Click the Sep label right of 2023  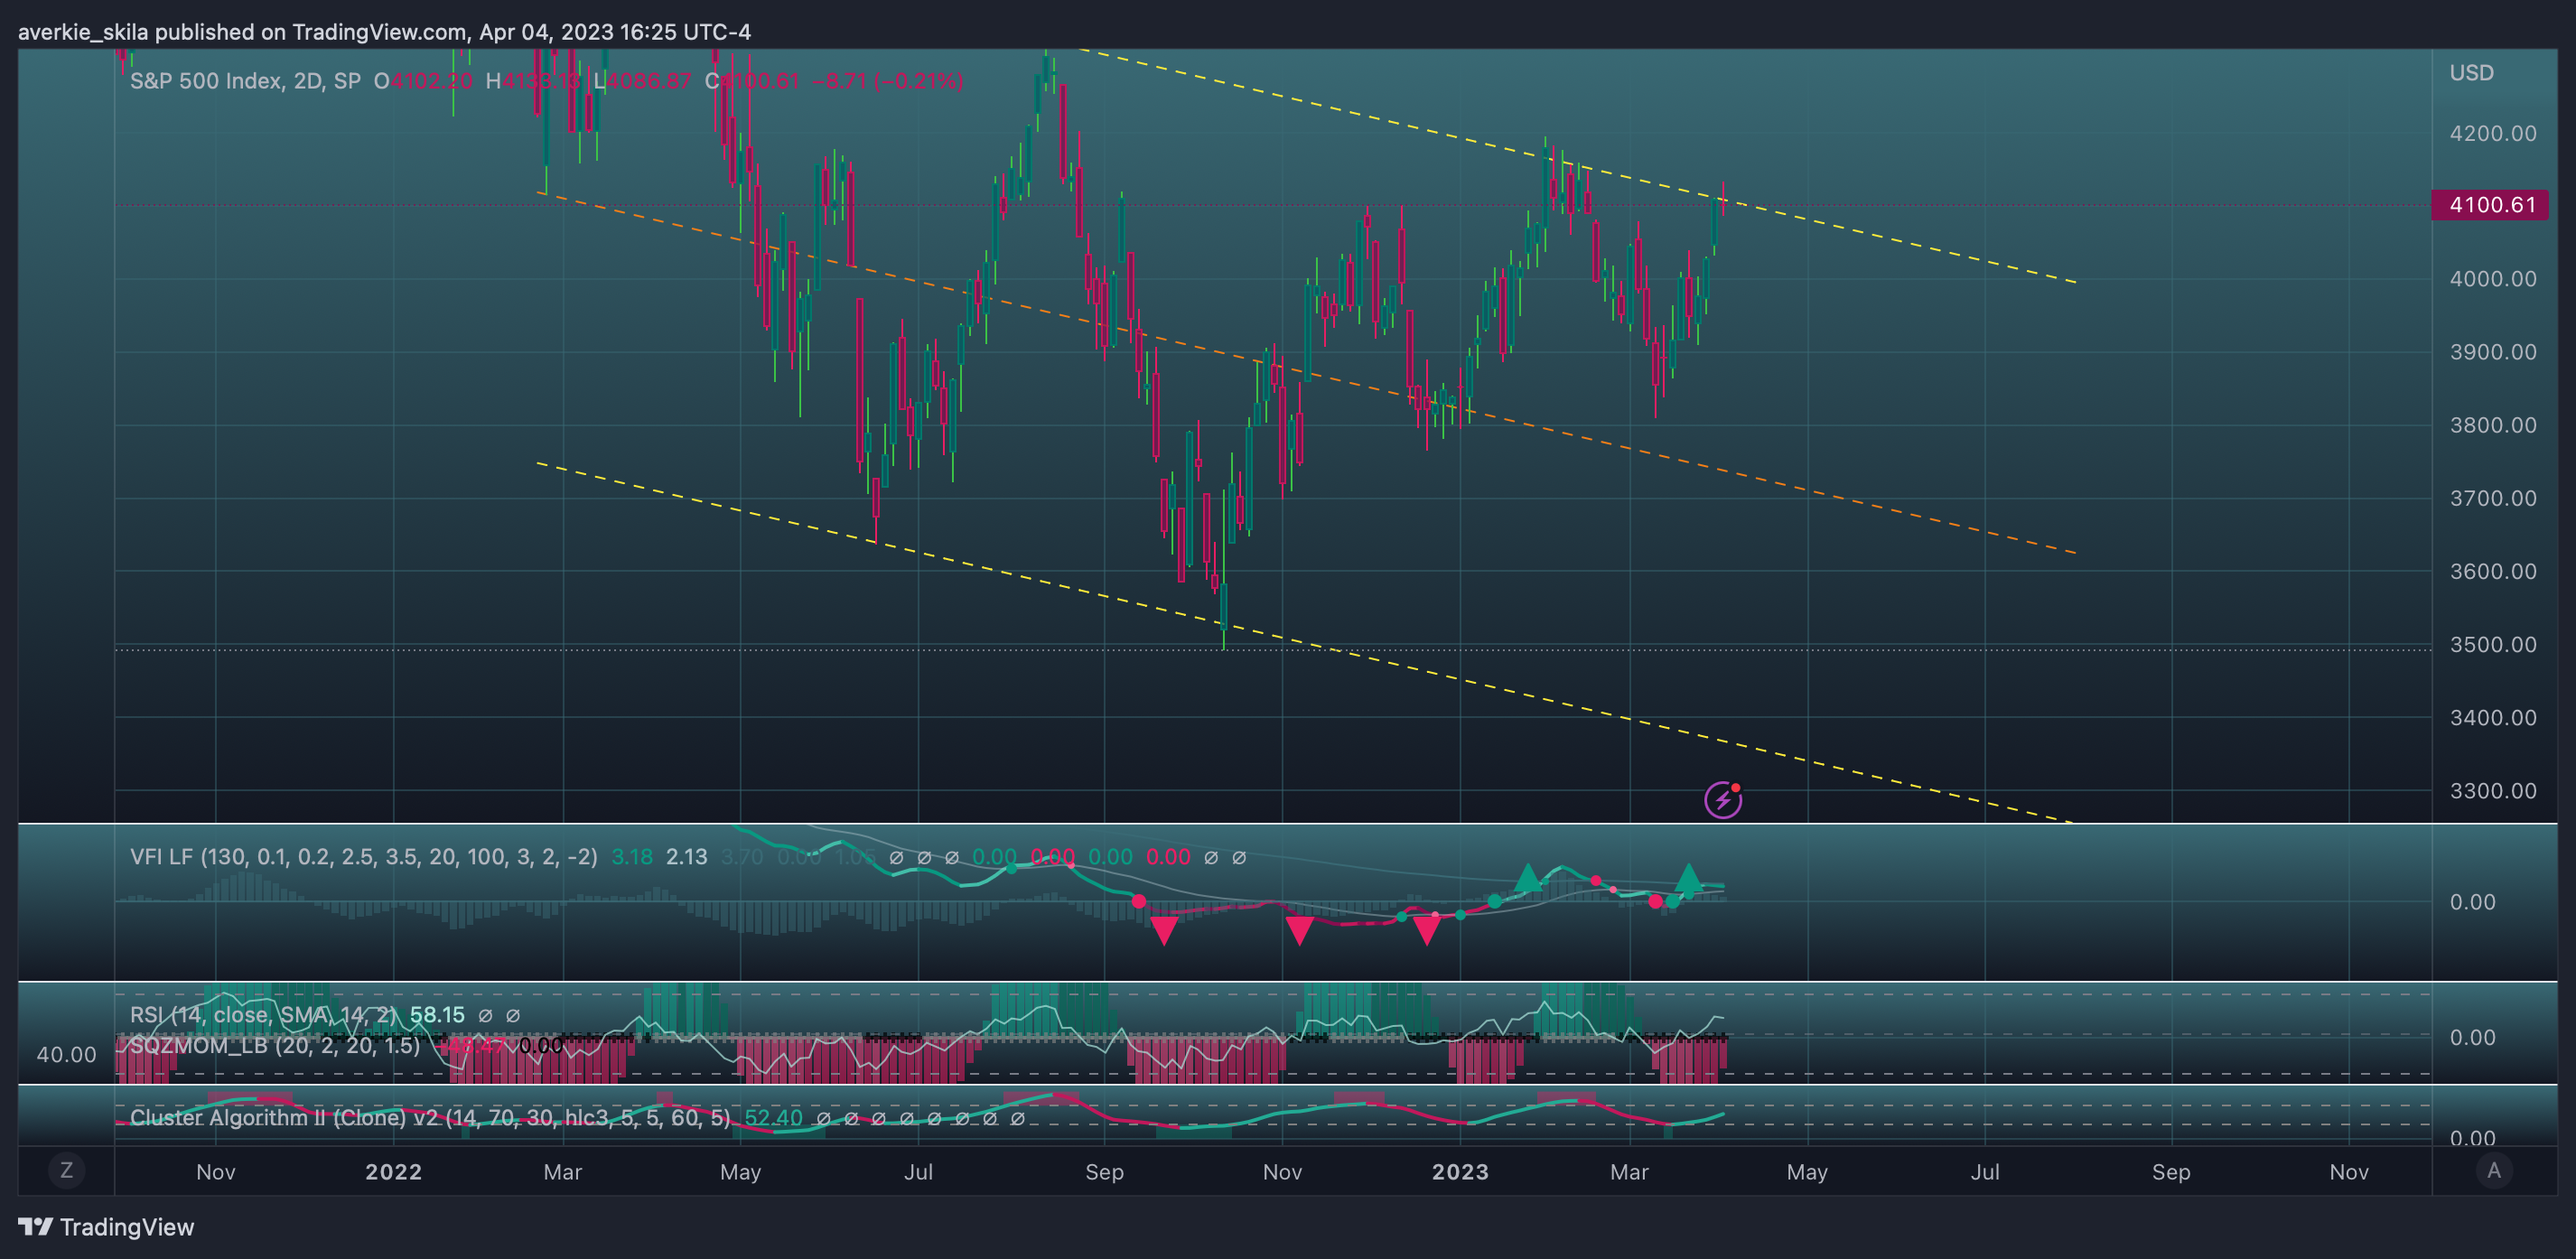click(x=2171, y=1171)
